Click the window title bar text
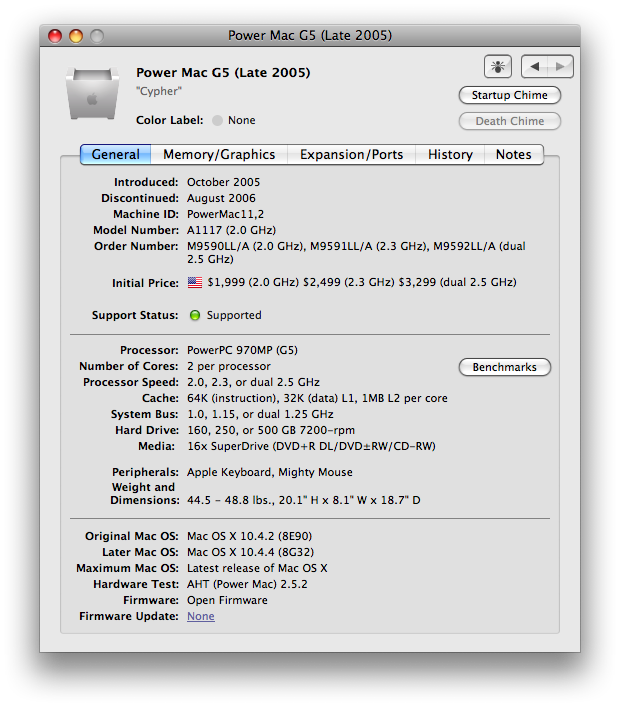The height and width of the screenshot is (707, 620). [x=310, y=36]
